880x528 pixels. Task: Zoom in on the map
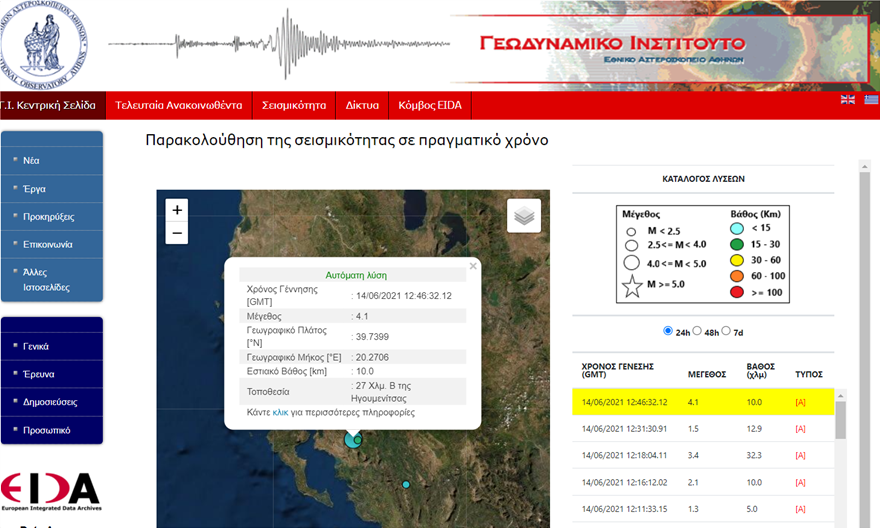[177, 210]
